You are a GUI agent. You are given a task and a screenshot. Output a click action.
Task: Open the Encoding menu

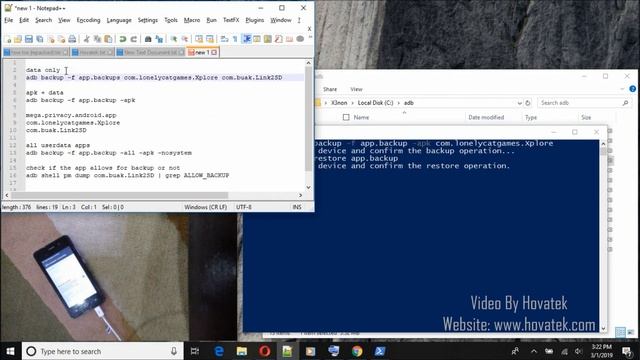point(88,20)
